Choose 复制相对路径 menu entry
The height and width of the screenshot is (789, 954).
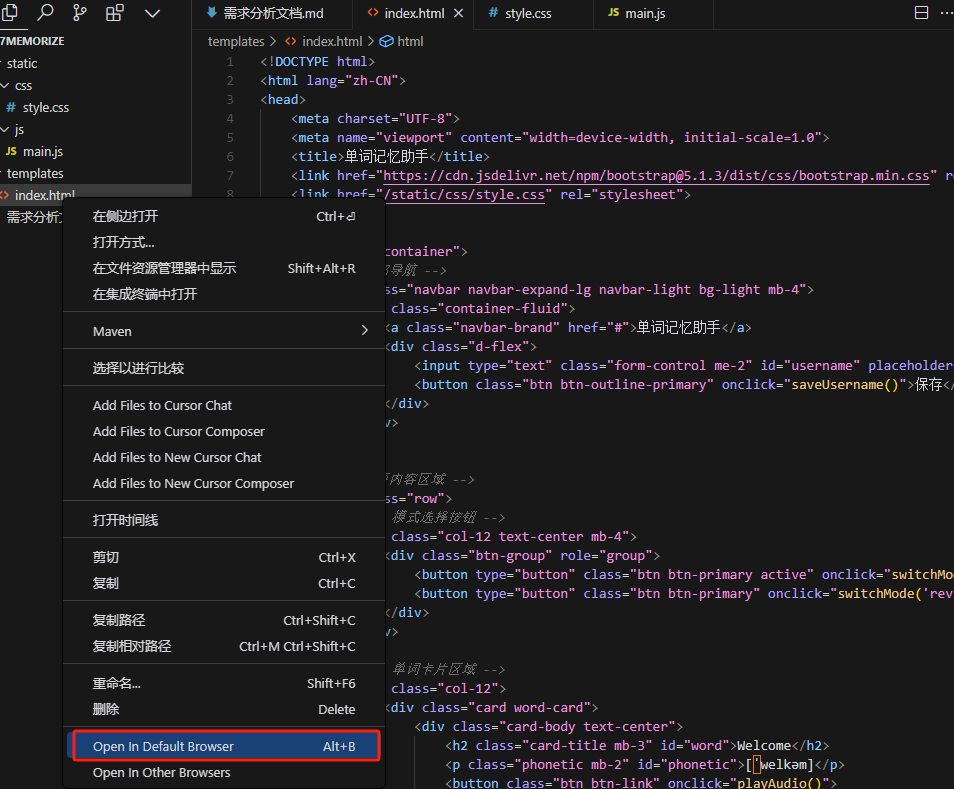point(224,647)
